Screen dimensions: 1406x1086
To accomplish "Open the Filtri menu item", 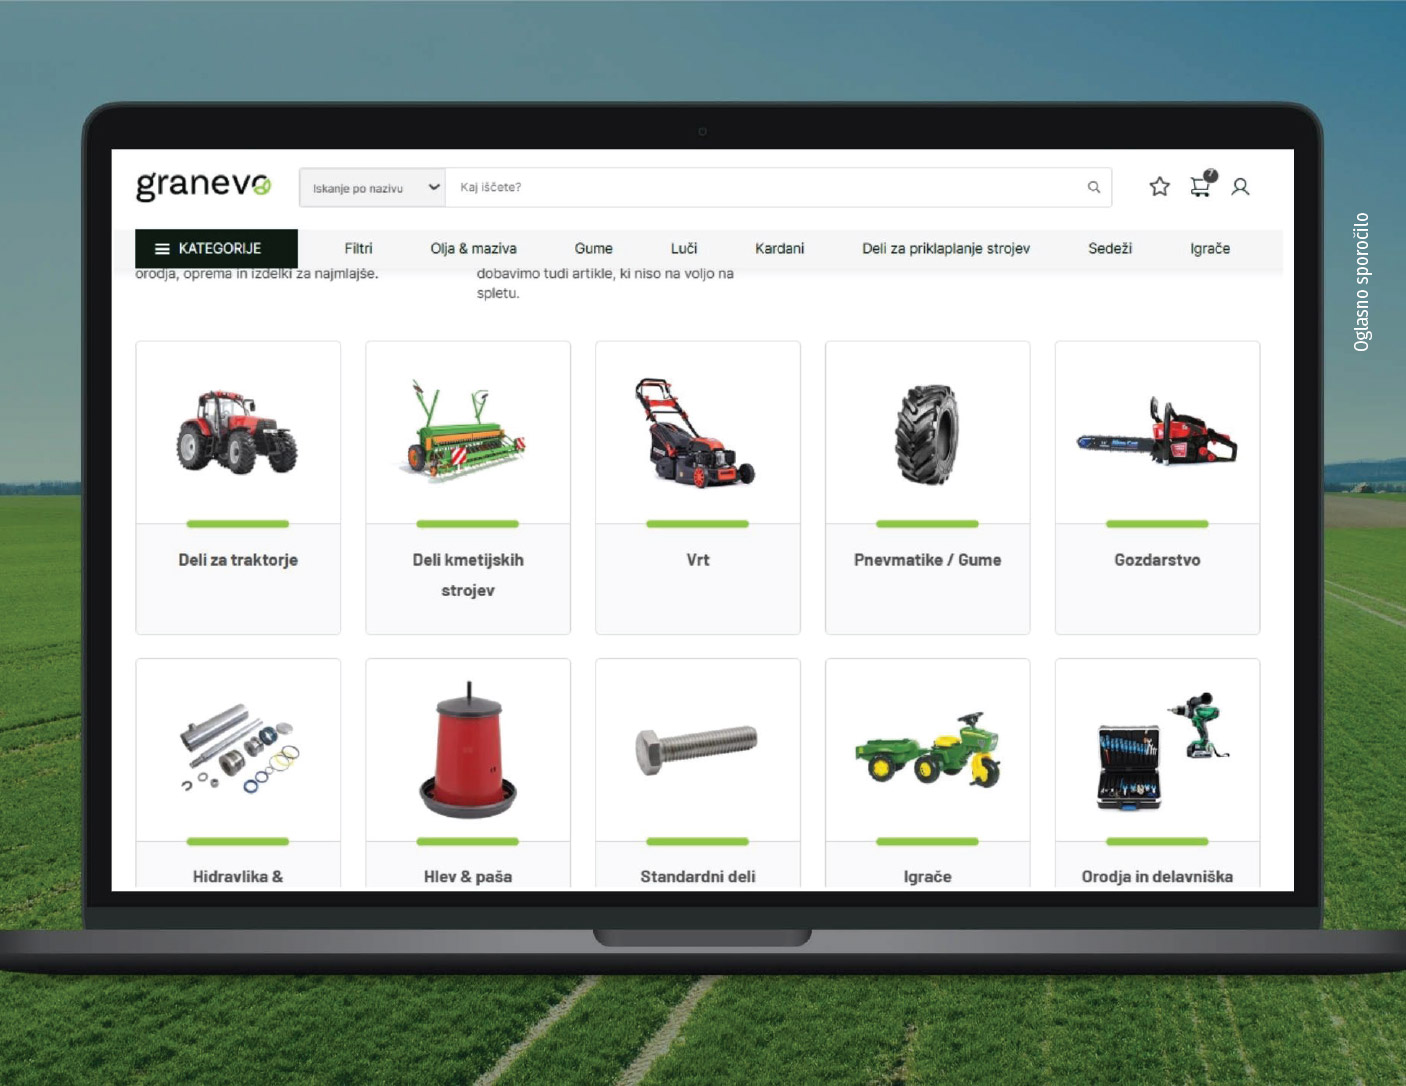I will (x=358, y=249).
